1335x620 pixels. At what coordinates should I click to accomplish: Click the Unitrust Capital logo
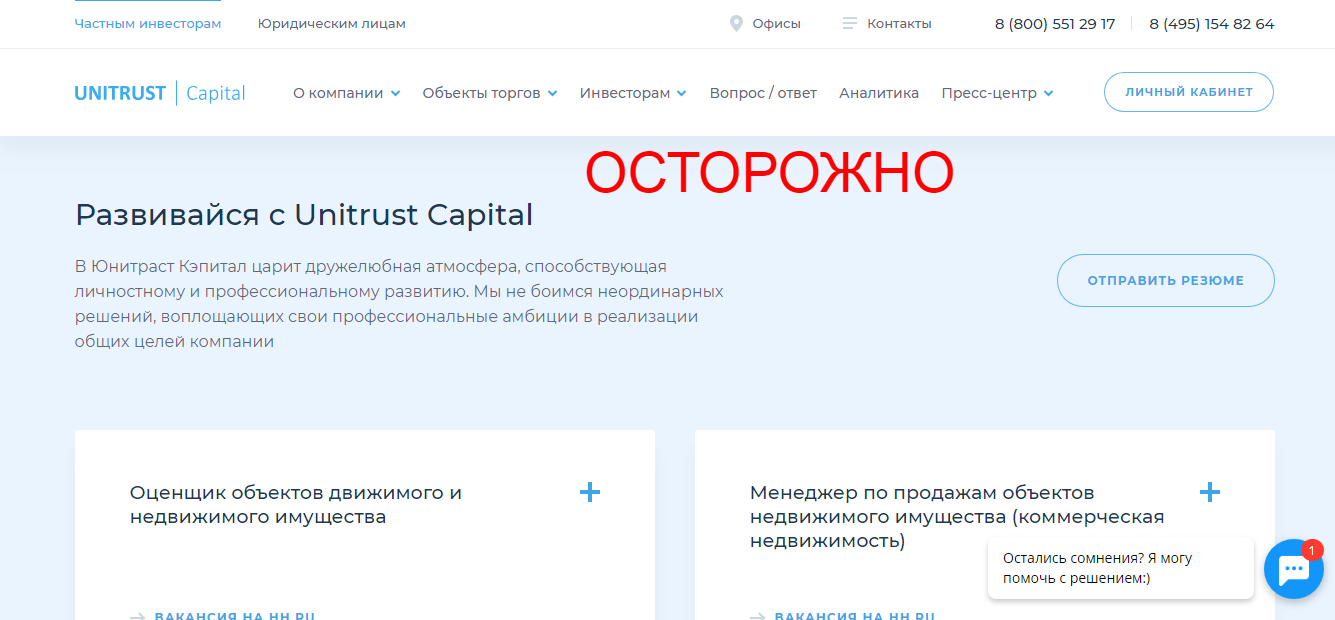(160, 93)
